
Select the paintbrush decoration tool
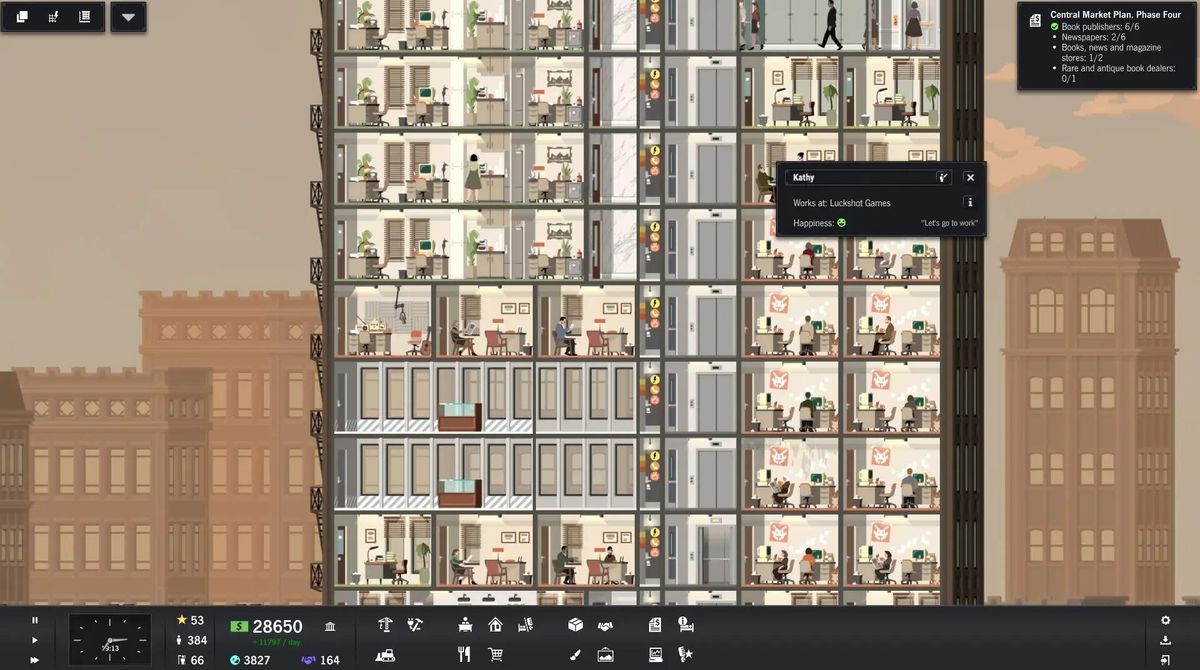(575, 655)
